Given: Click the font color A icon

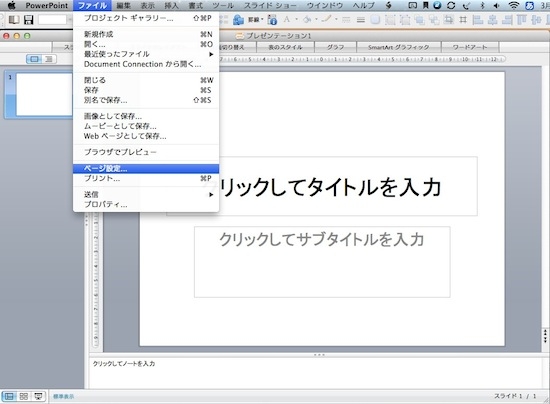Looking at the screenshot, I should 287,19.
